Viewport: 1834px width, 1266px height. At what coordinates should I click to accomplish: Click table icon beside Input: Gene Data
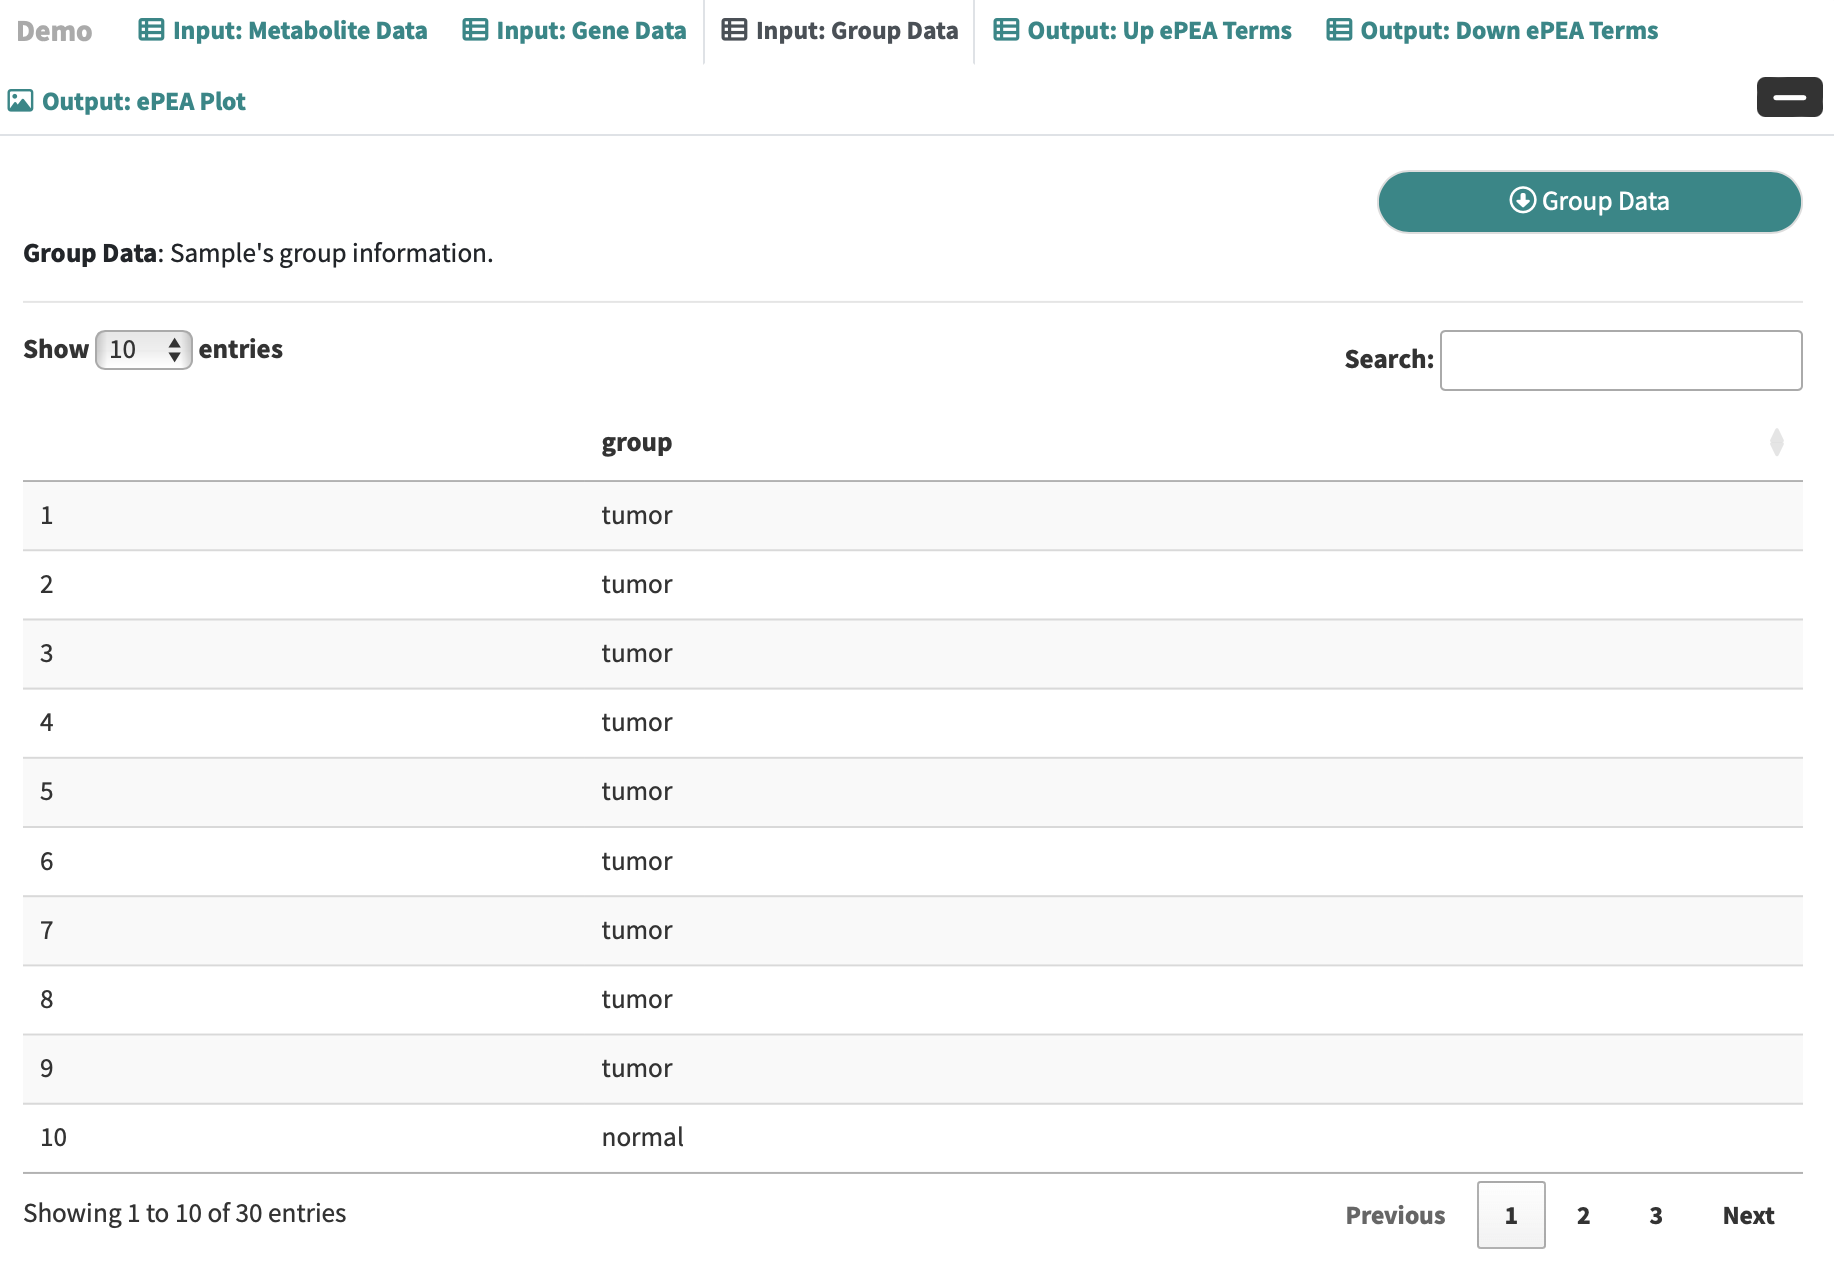tap(475, 30)
